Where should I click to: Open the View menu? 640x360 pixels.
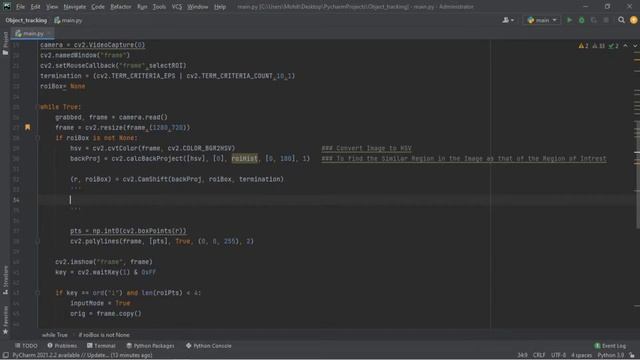click(52, 7)
